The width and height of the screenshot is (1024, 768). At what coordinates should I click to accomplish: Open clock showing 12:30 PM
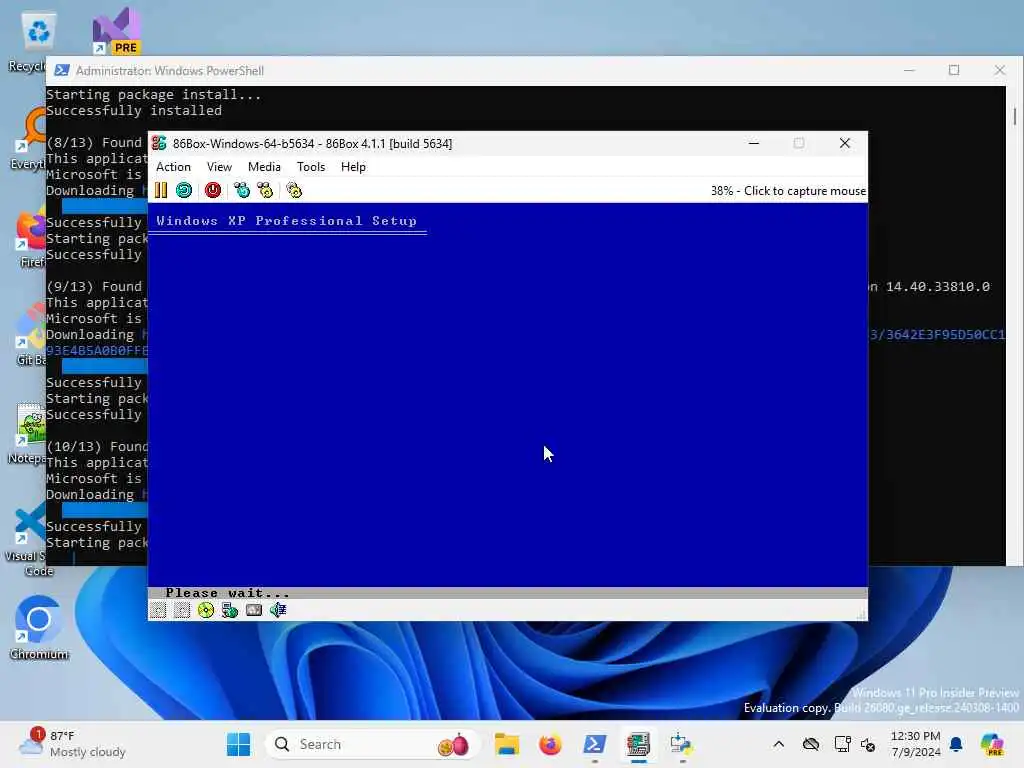(916, 744)
